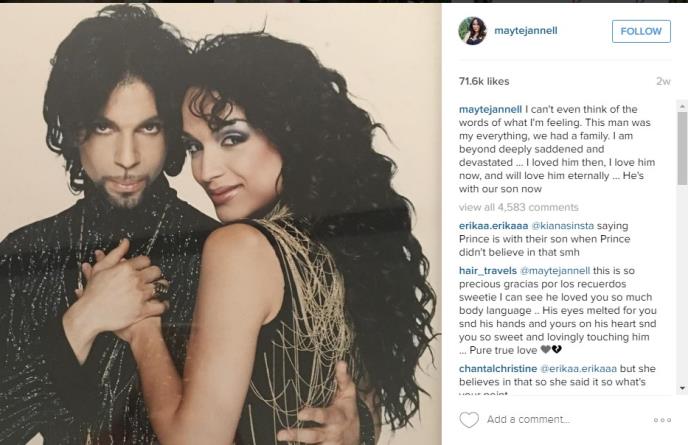The width and height of the screenshot is (688, 445).
Task: Click @maytejannell mention in hair_travels comment
Action: pos(555,270)
